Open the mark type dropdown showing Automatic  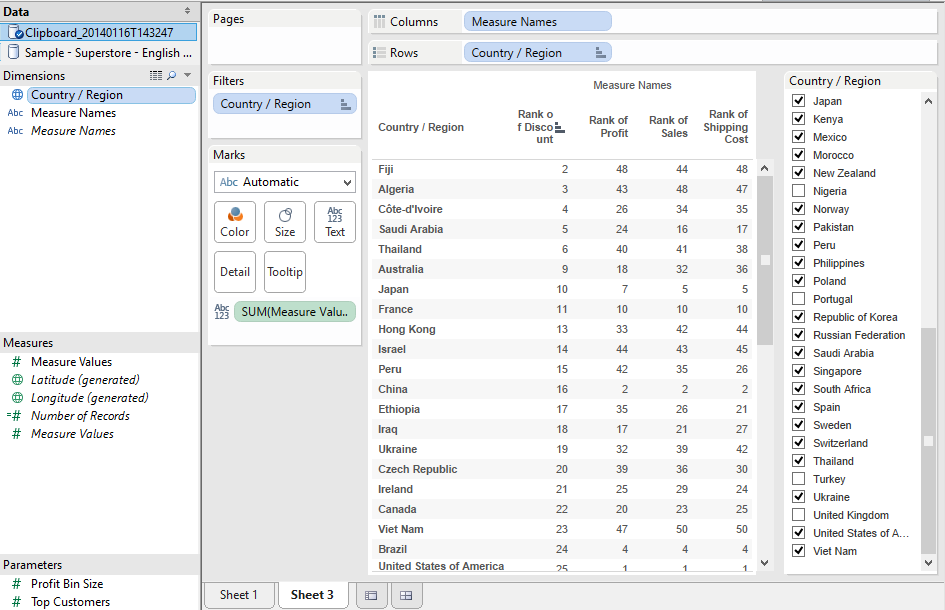coord(284,182)
